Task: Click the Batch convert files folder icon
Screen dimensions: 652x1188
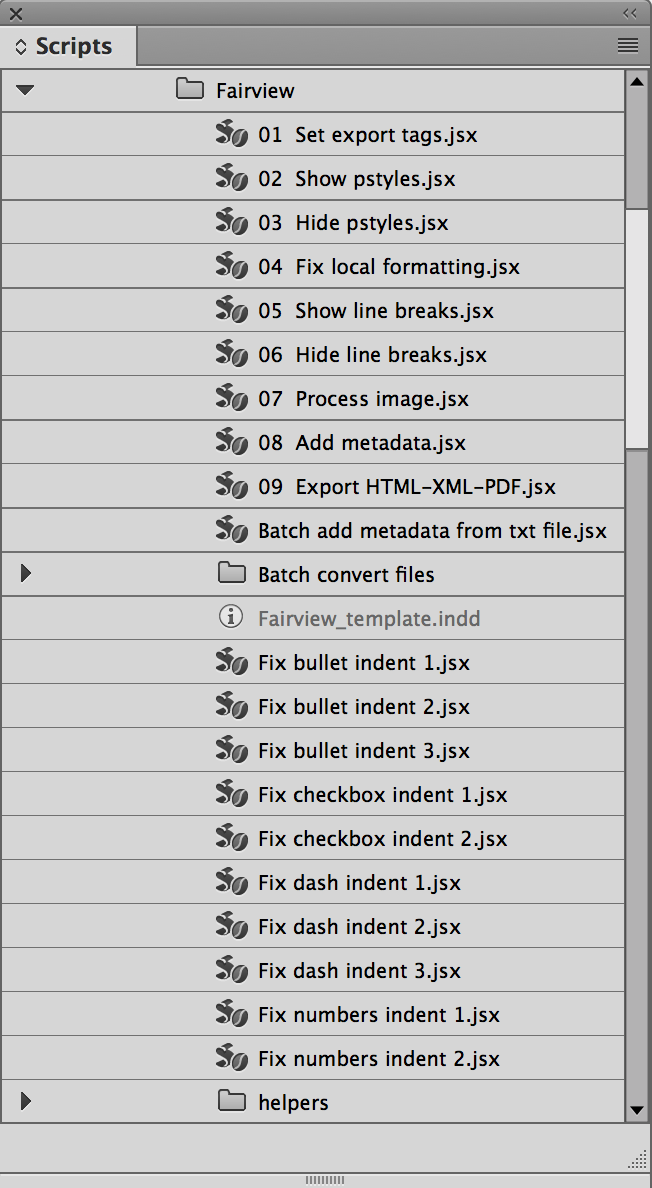Action: (232, 574)
